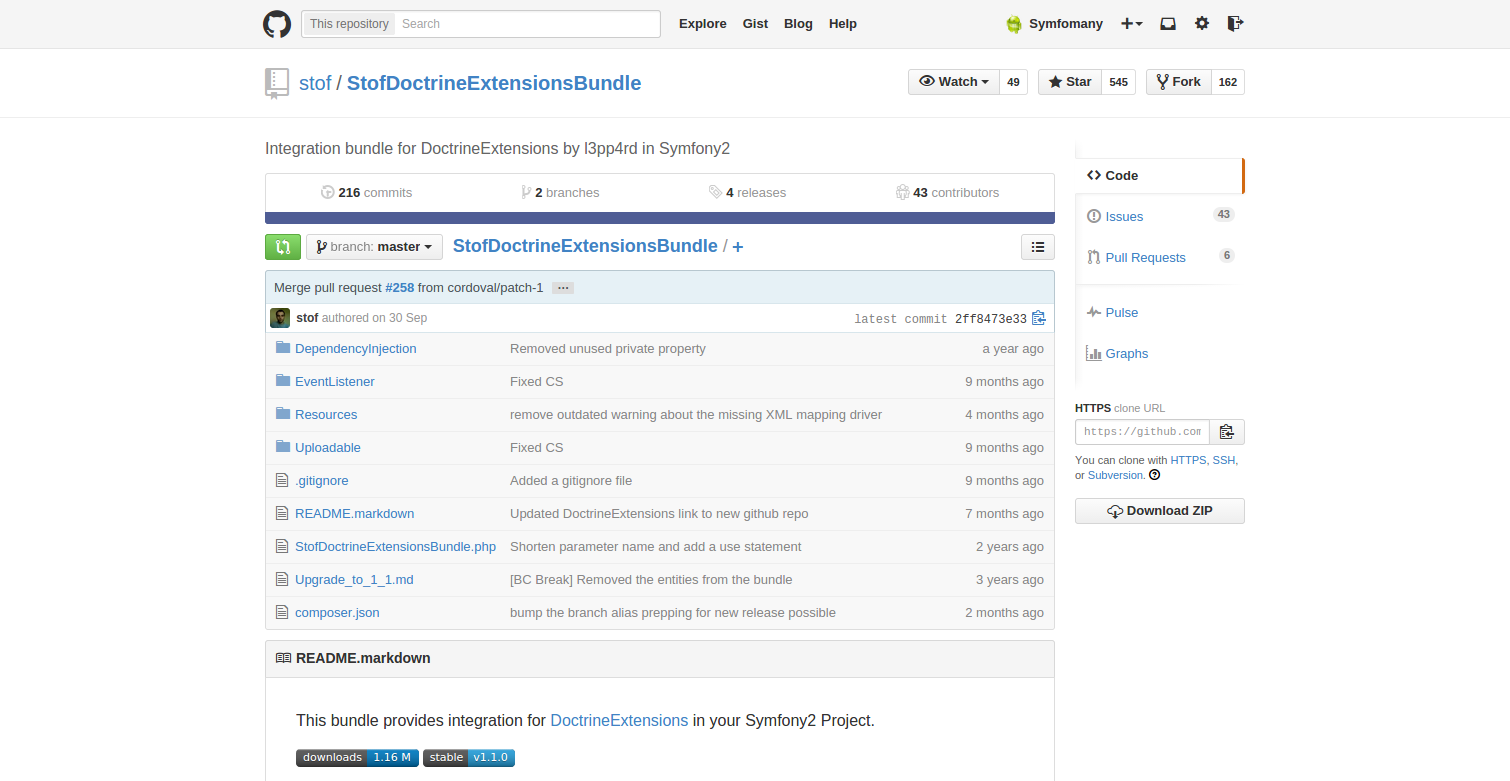
Task: Open the DoctrineExtensions link in README
Action: [619, 720]
